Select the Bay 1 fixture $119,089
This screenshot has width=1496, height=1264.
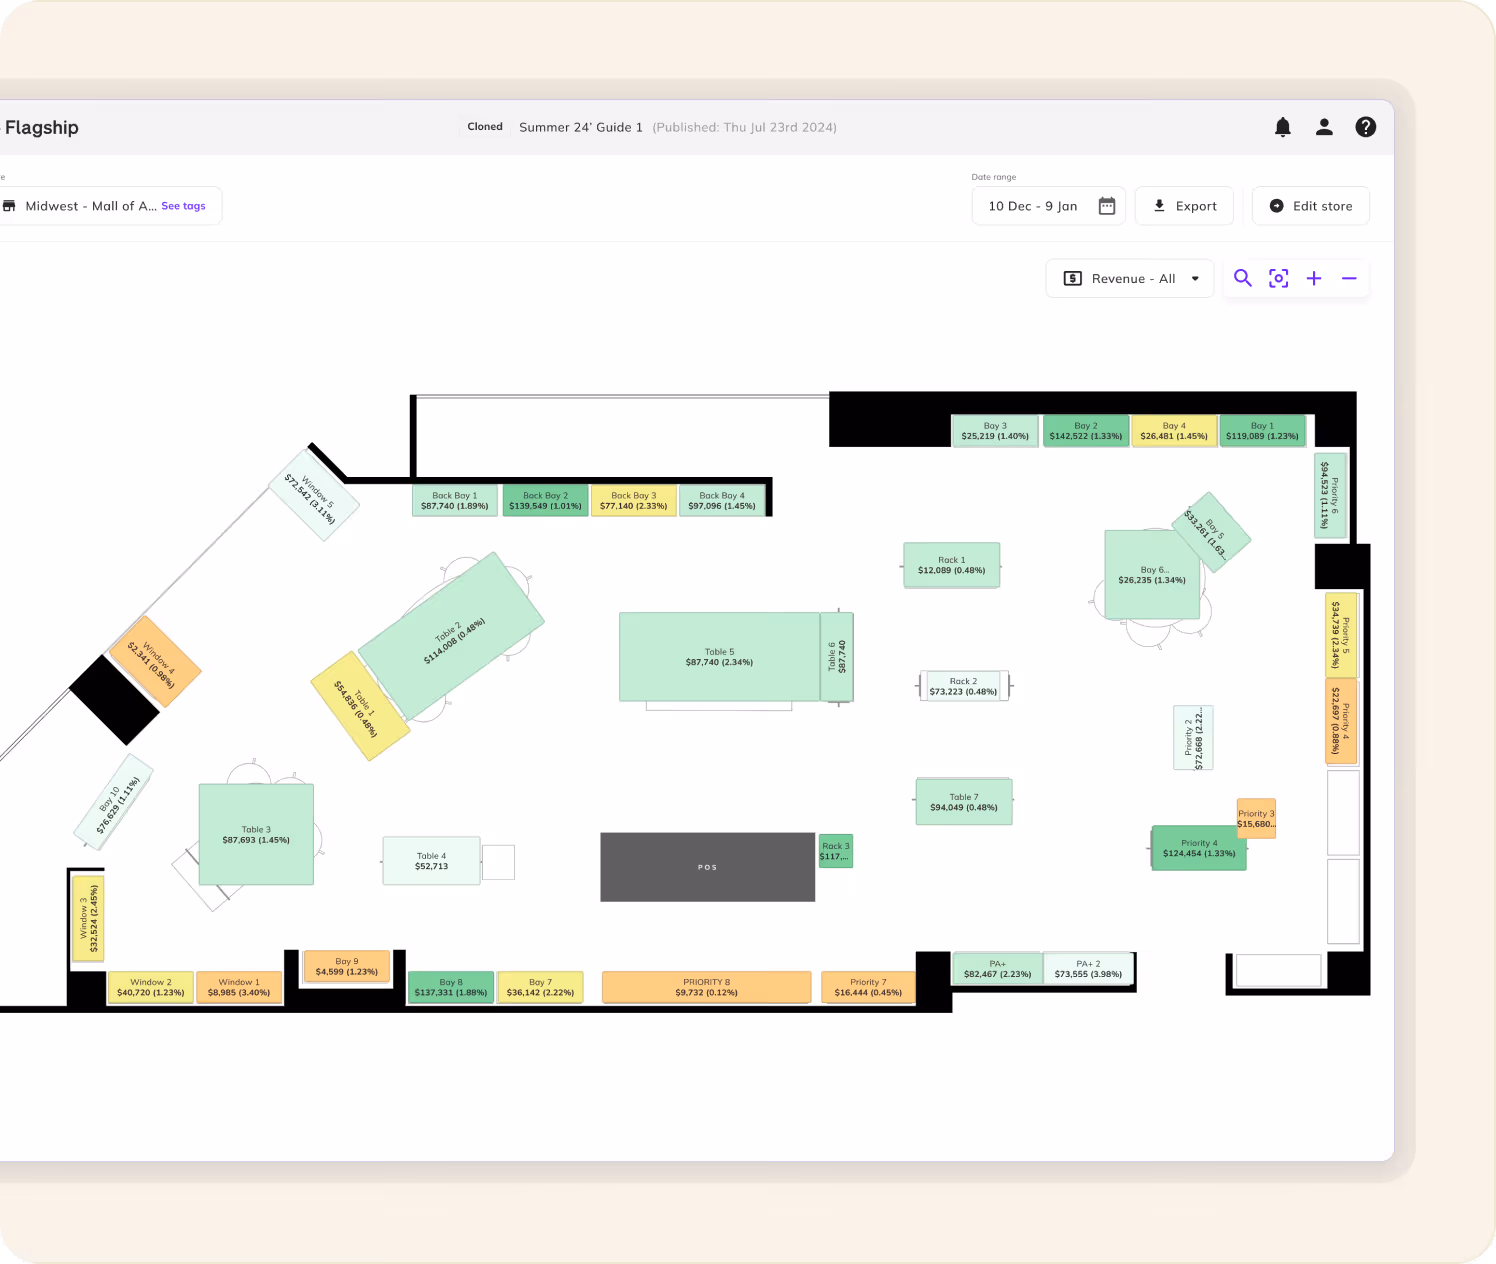pos(1262,431)
